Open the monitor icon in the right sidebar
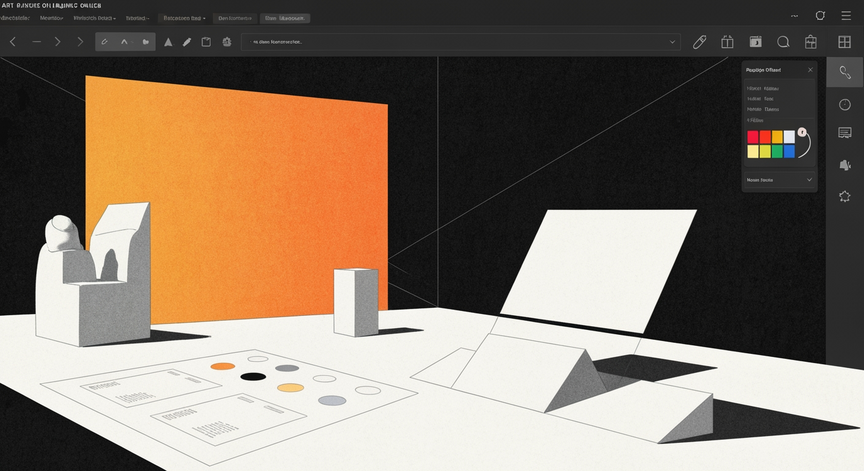Screen dimensions: 864x471 tap(845, 133)
